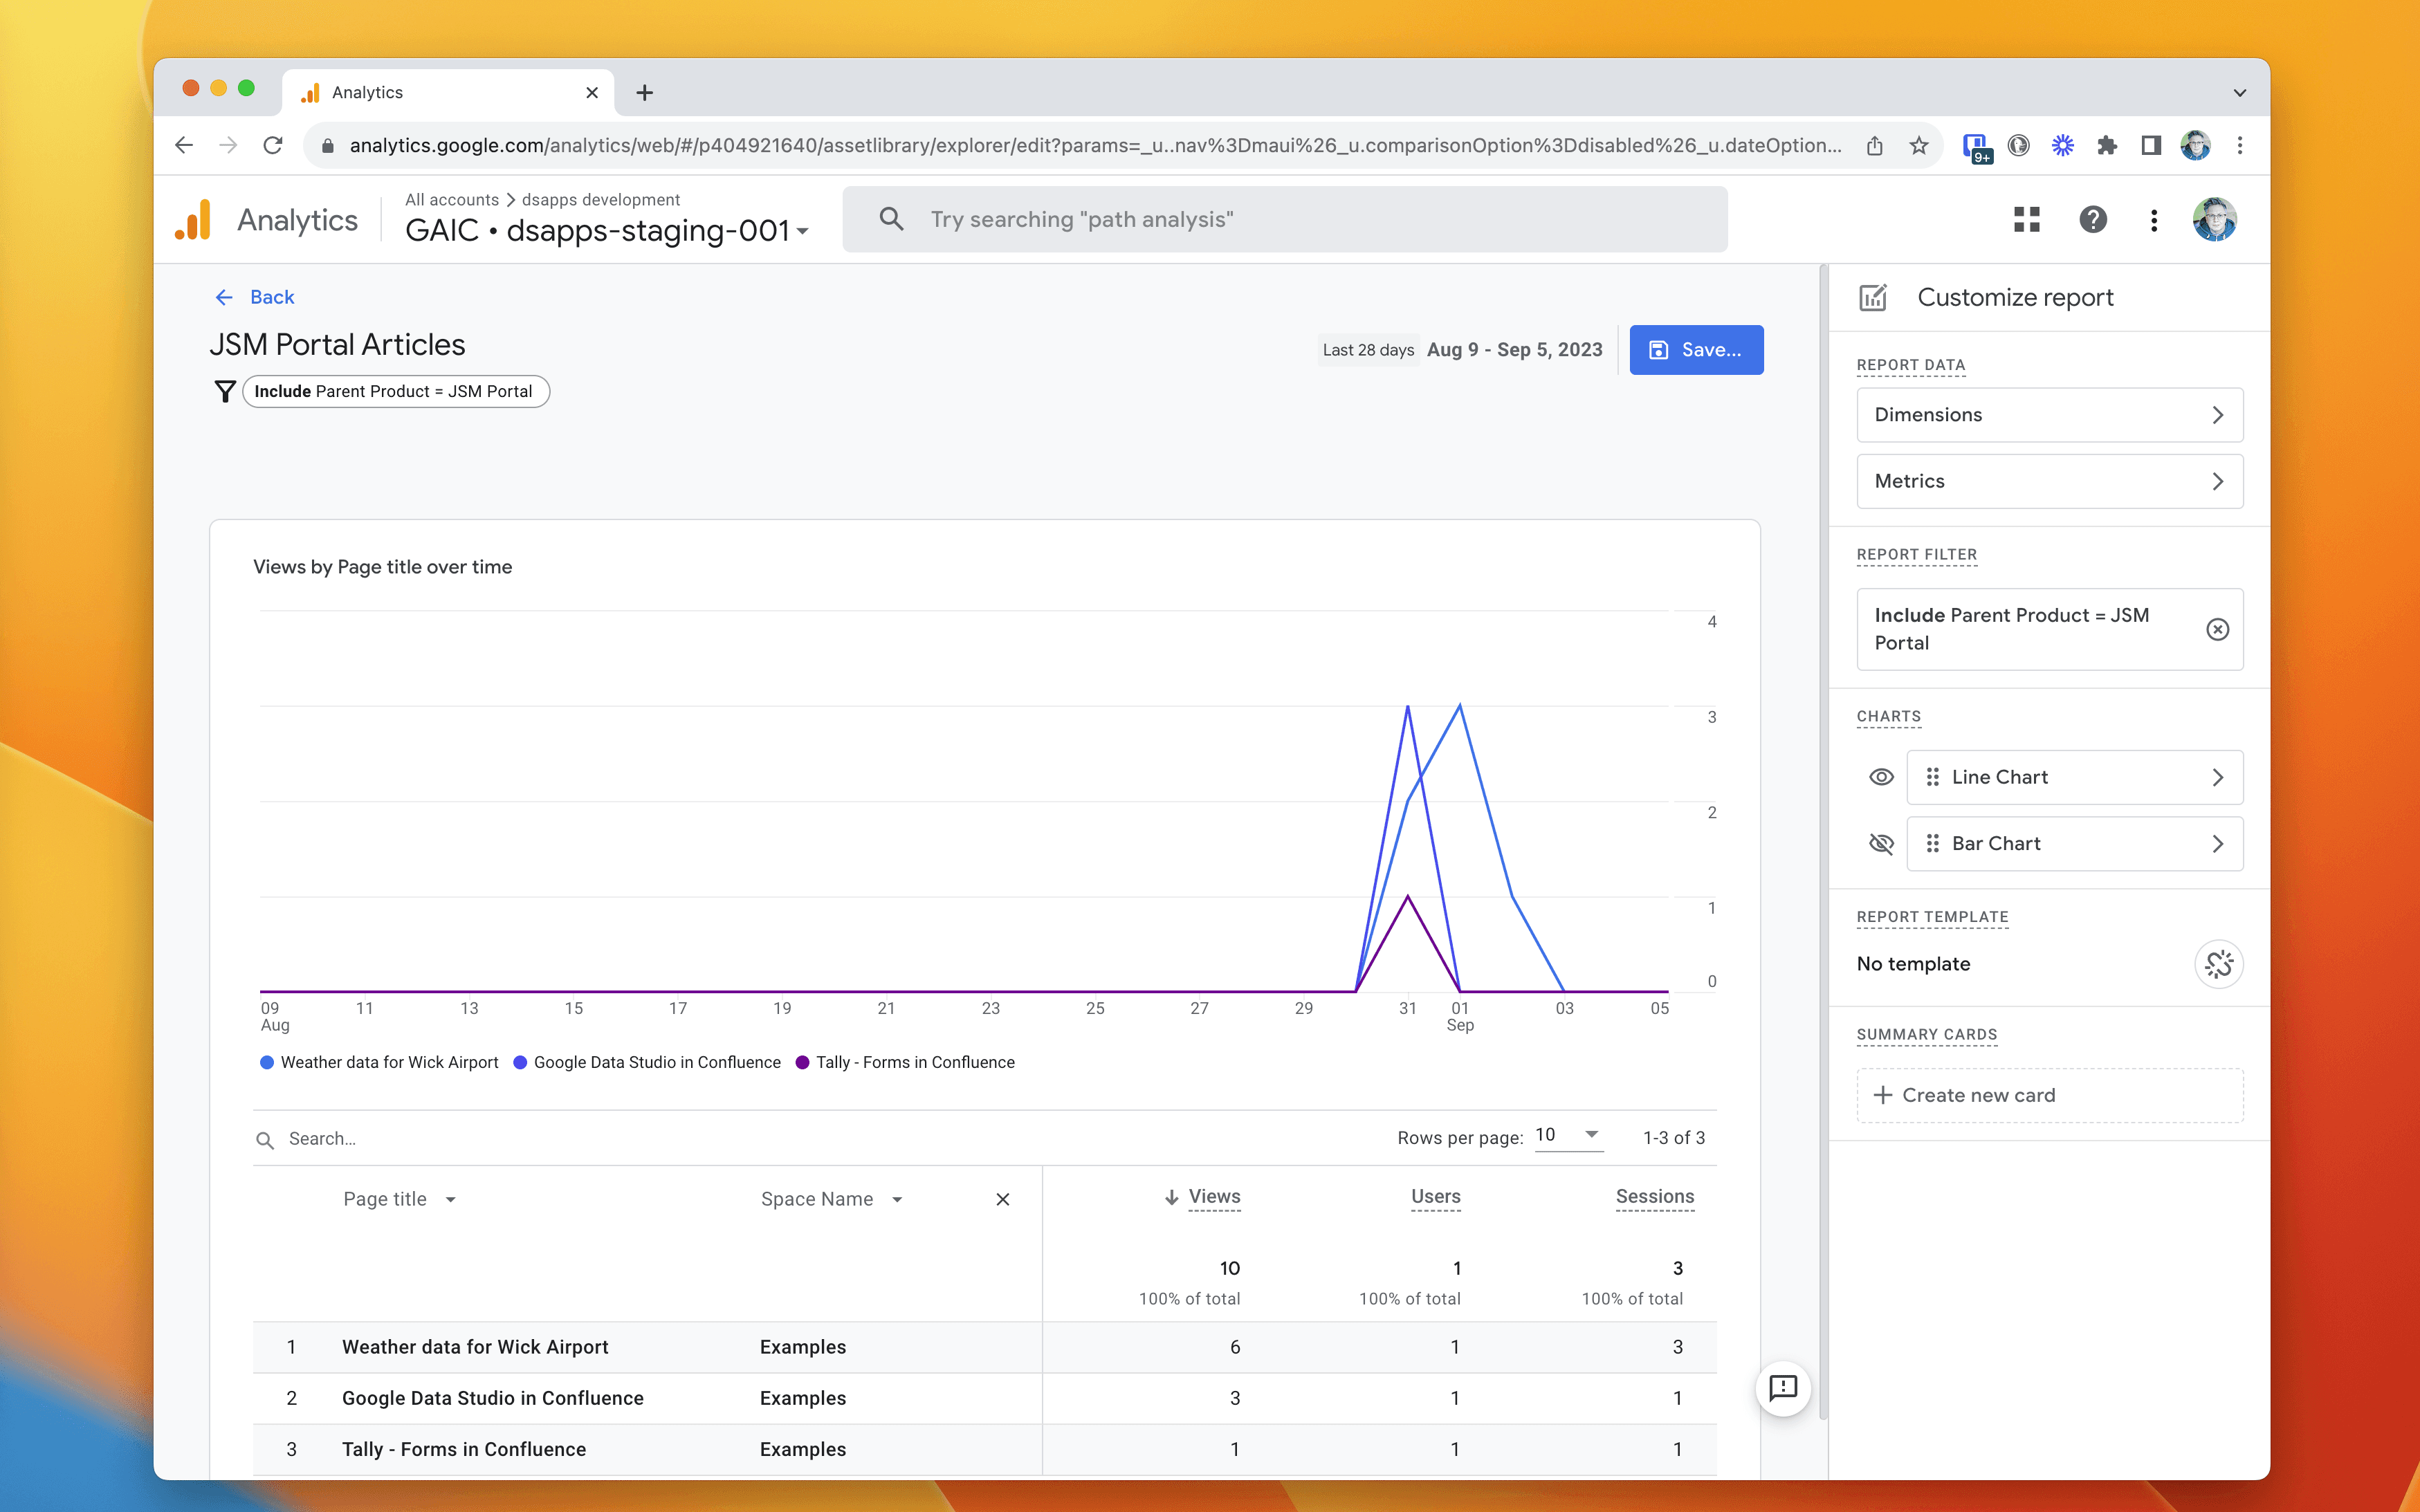
Task: Click the share page icon in address bar
Action: pos(1875,146)
